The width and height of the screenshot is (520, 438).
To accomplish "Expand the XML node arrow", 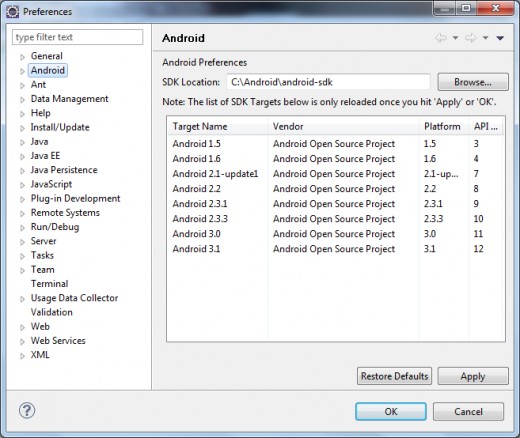I will point(22,356).
